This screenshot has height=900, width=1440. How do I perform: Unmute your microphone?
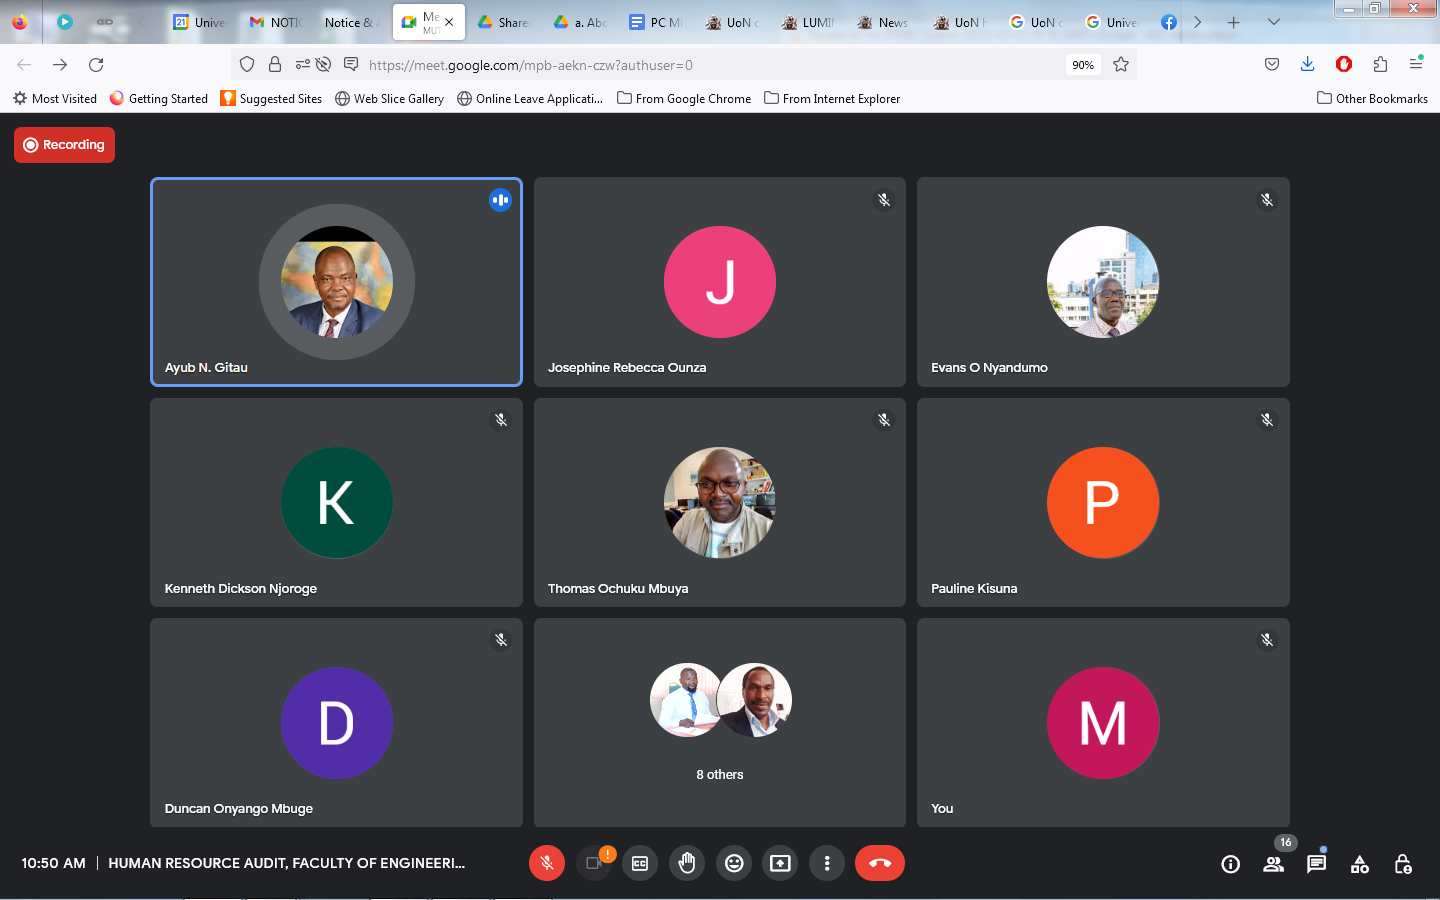click(x=547, y=863)
